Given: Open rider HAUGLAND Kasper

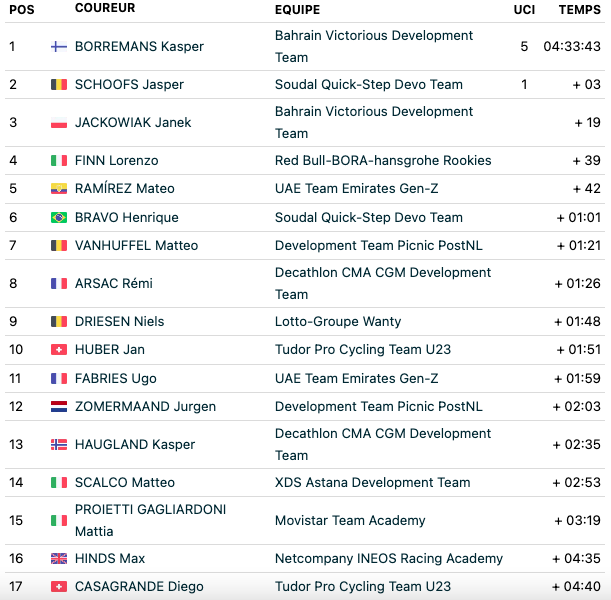Looking at the screenshot, I should tap(135, 445).
